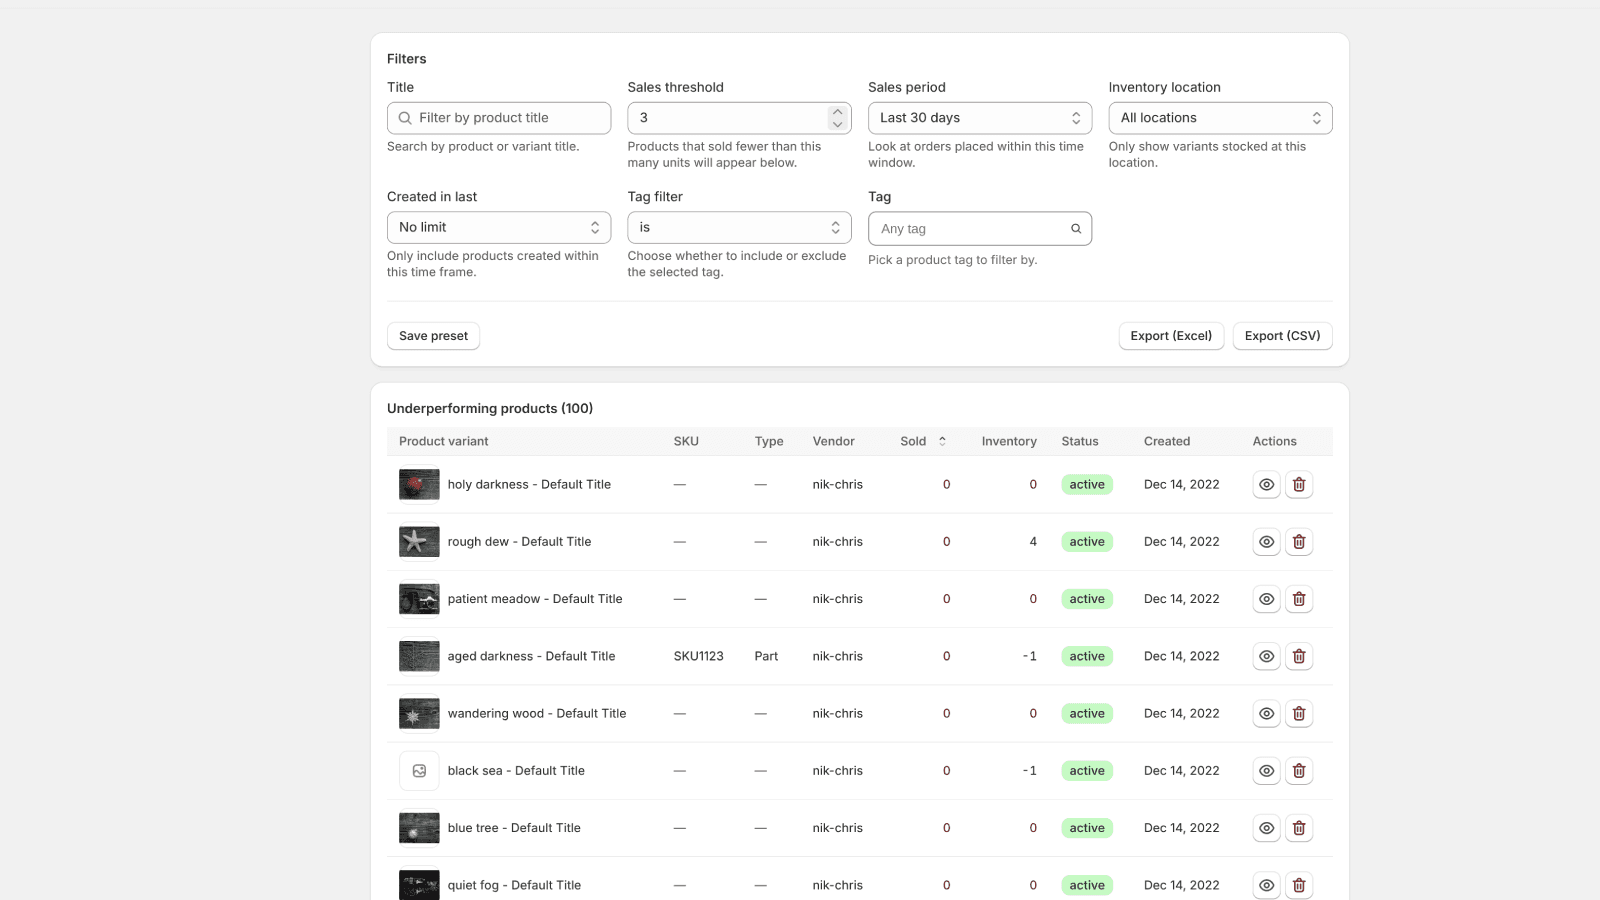Delete the black sea row with trash icon
Image resolution: width=1600 pixels, height=900 pixels.
pyautogui.click(x=1299, y=771)
